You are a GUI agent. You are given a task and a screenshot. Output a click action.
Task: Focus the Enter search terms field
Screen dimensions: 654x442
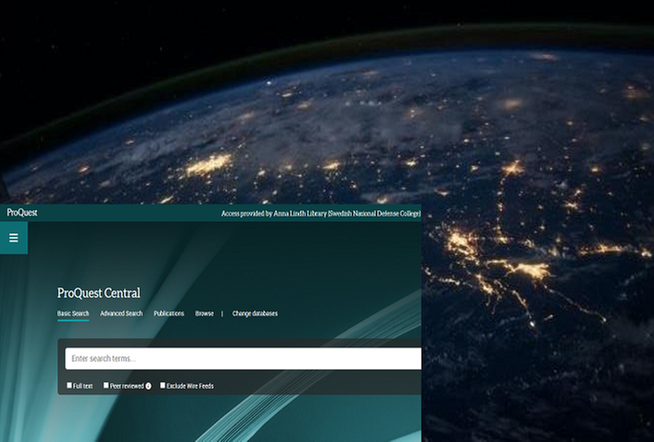[x=243, y=359]
